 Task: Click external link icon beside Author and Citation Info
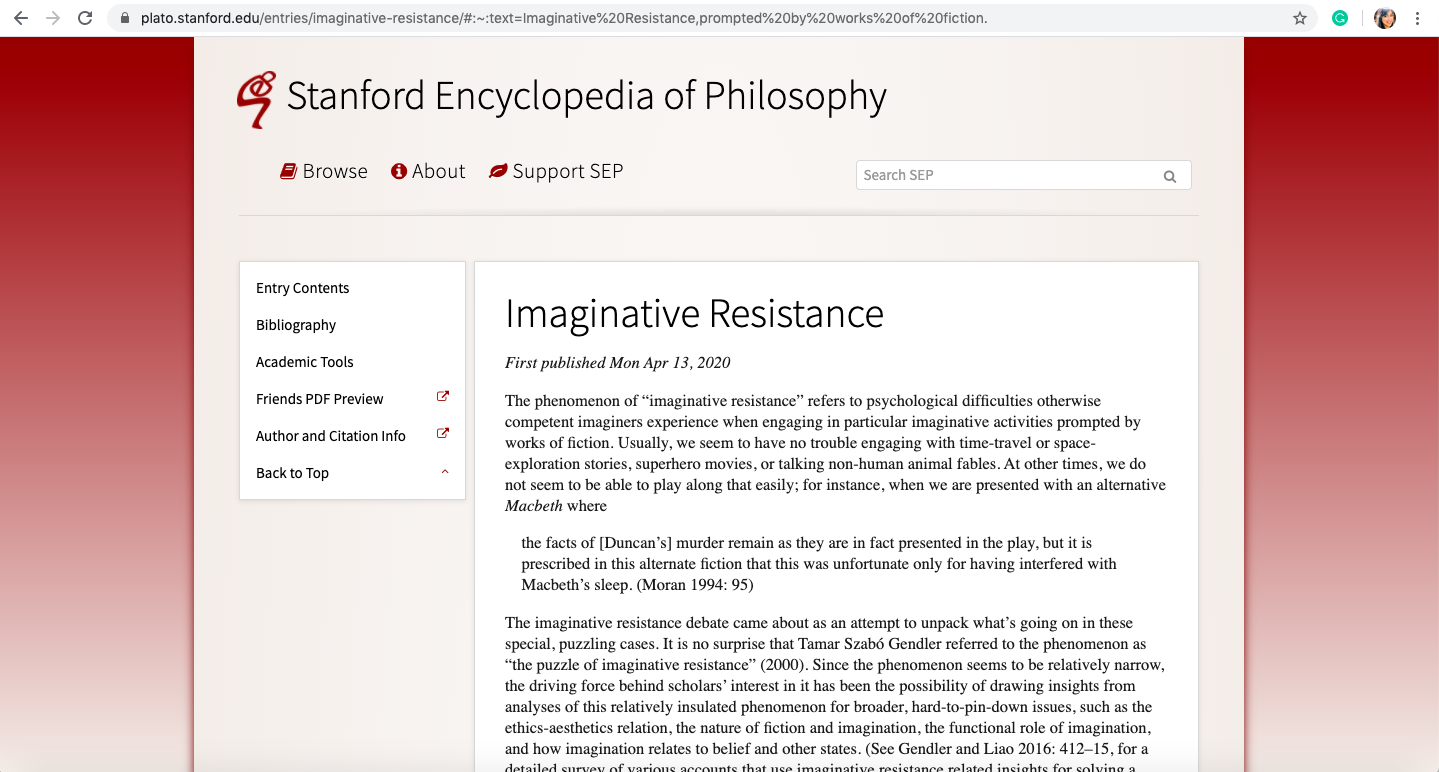(443, 434)
